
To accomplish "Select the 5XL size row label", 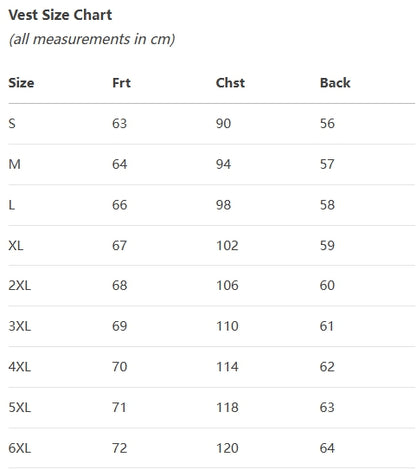I will coord(20,408).
